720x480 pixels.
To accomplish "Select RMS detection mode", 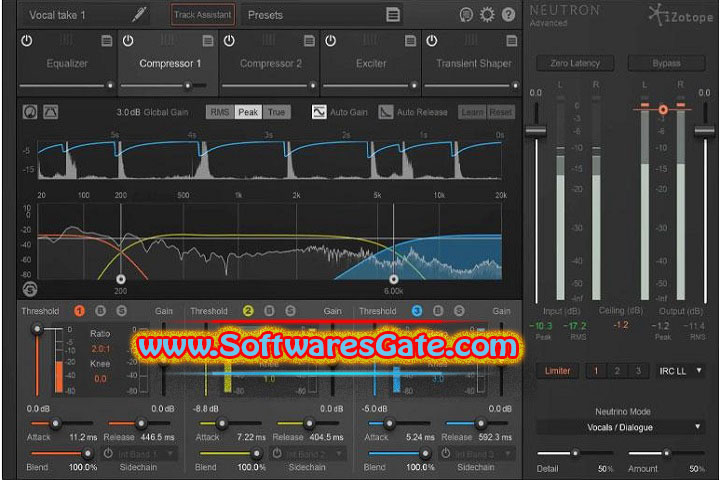I will pyautogui.click(x=220, y=112).
